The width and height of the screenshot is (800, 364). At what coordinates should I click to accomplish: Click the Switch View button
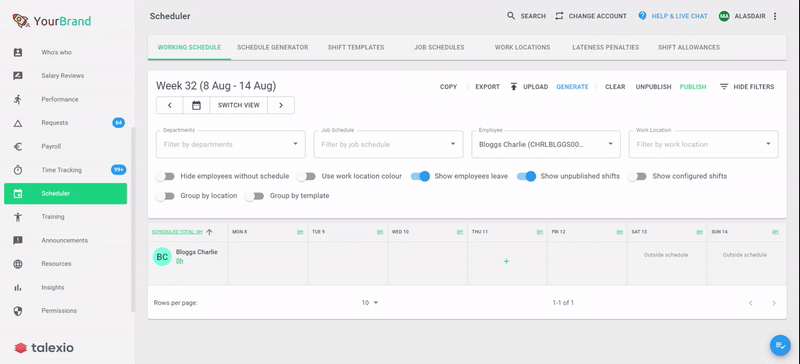[x=239, y=105]
